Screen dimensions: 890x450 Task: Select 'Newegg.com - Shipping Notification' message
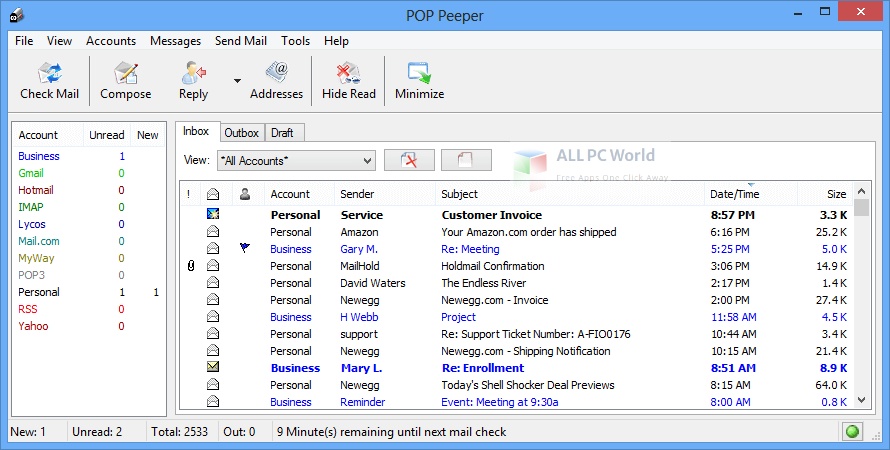526,351
